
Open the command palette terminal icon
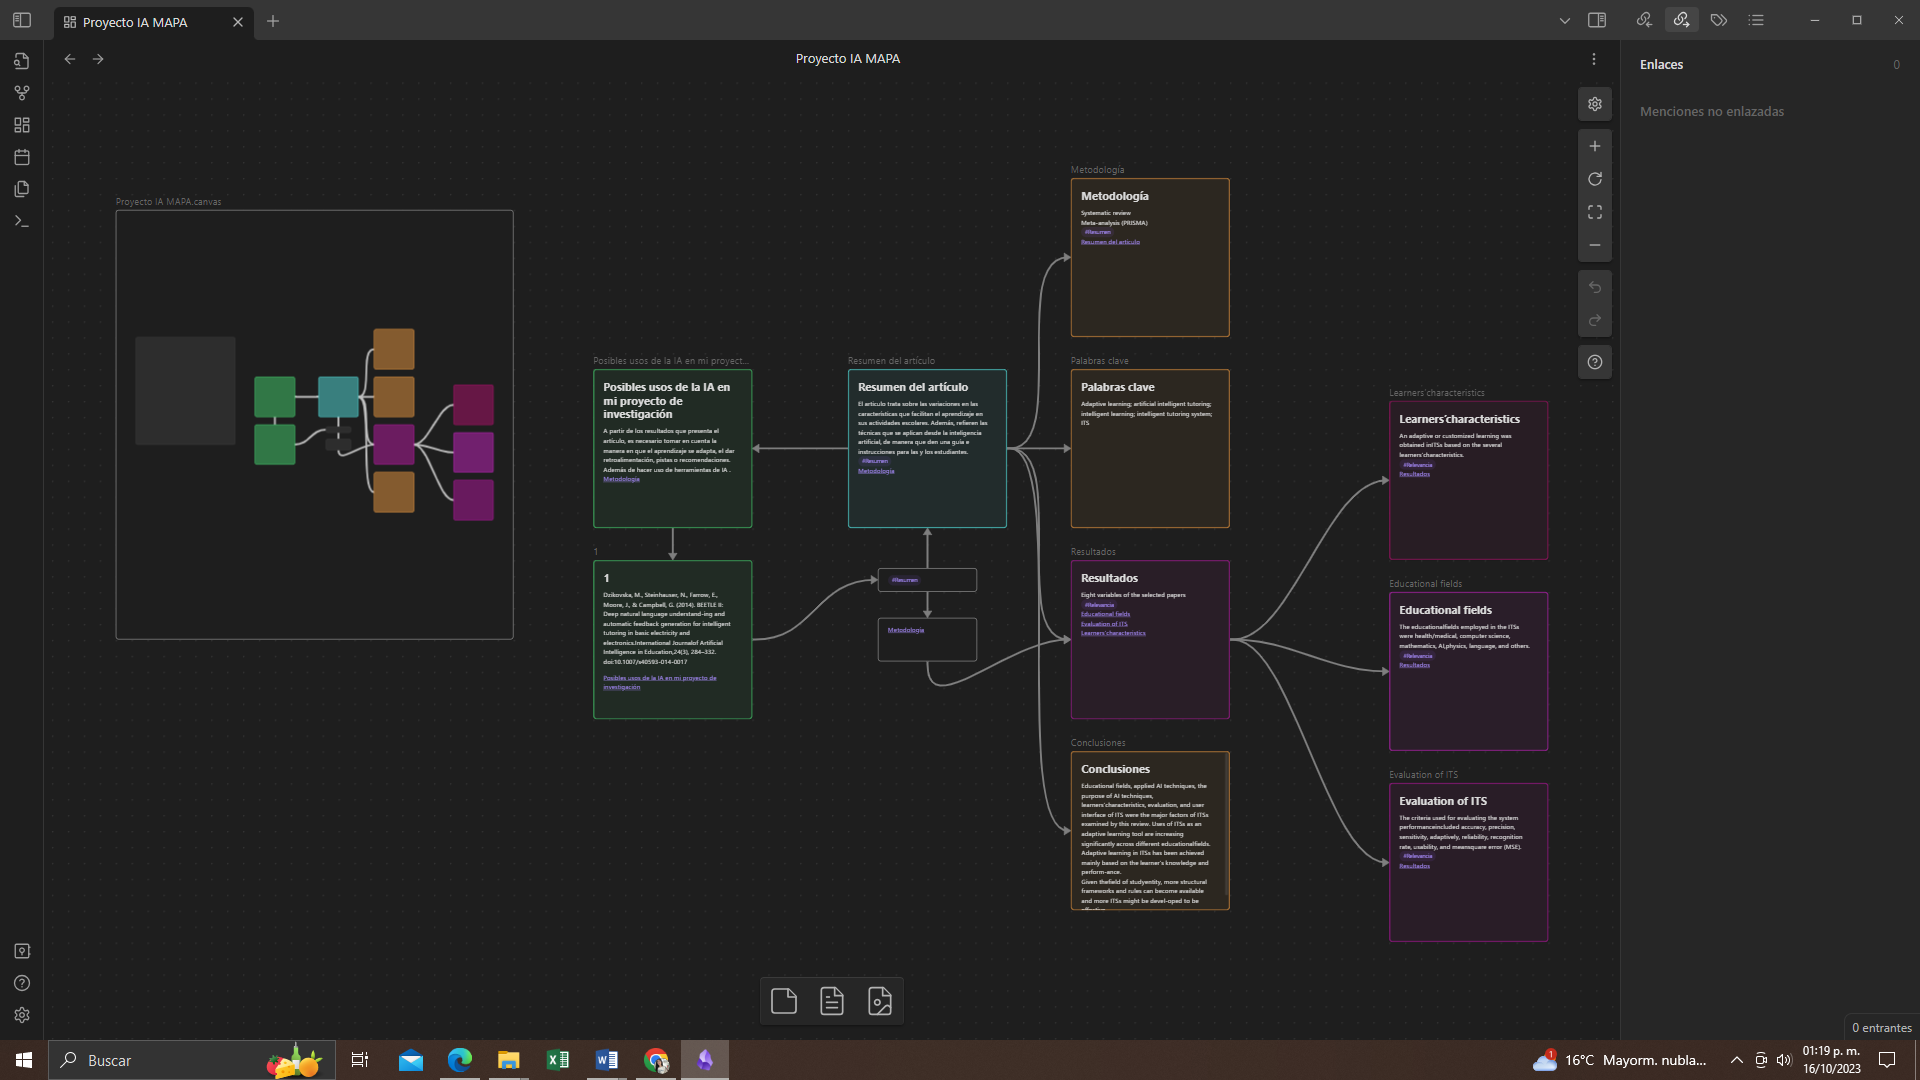pos(22,221)
